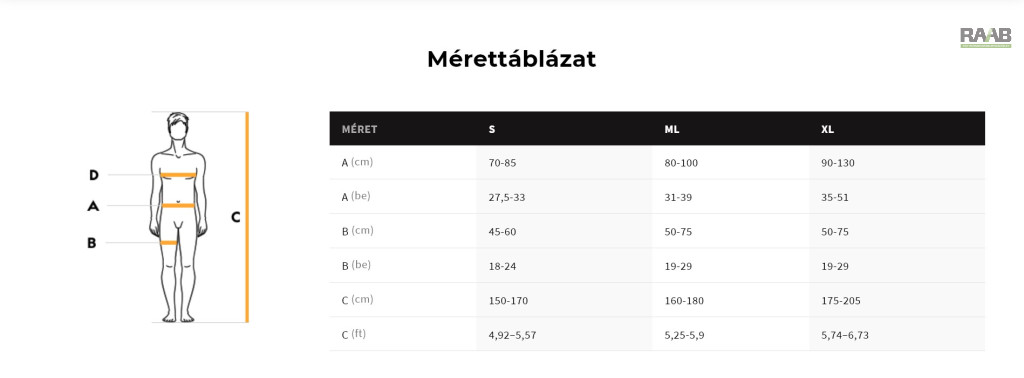Click the ML size column header
The image size is (1024, 378).
pyautogui.click(x=672, y=129)
